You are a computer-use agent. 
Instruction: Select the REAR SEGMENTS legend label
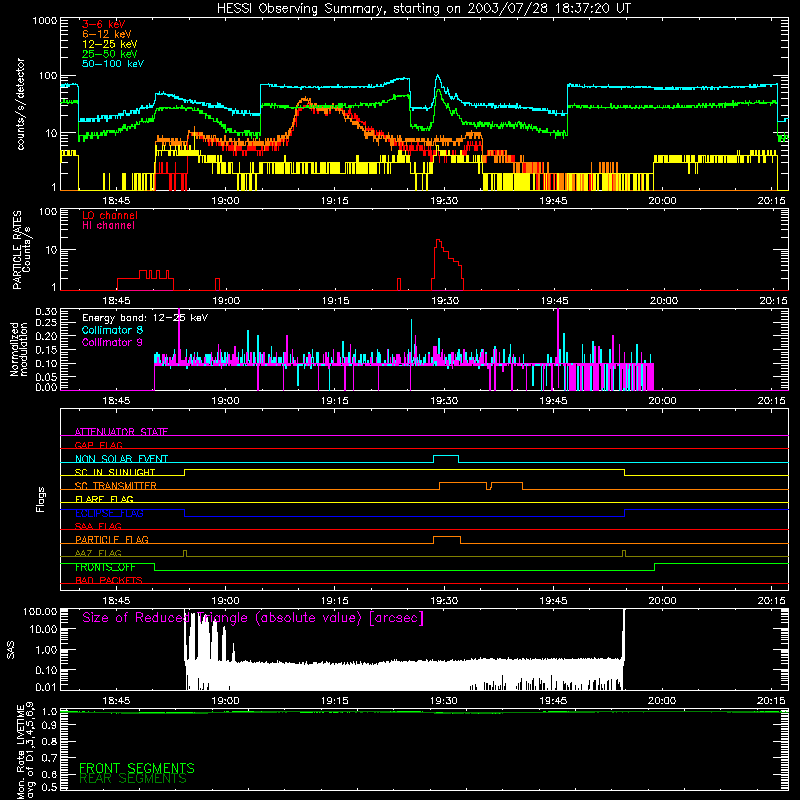[x=133, y=779]
